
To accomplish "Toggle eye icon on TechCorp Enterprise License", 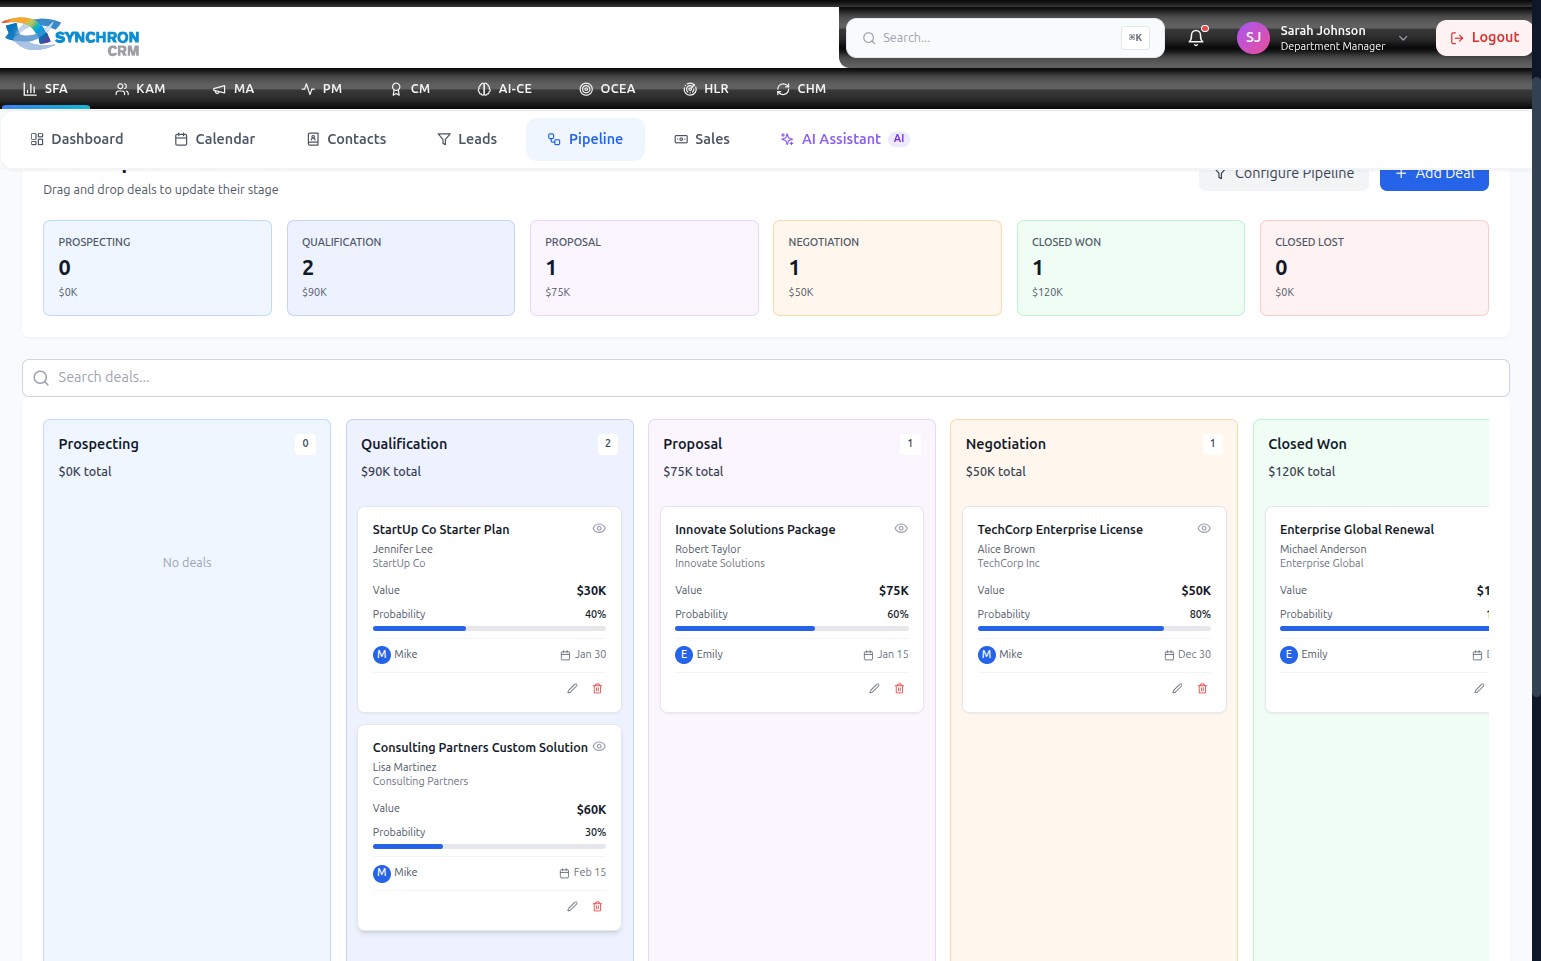I will (1204, 528).
